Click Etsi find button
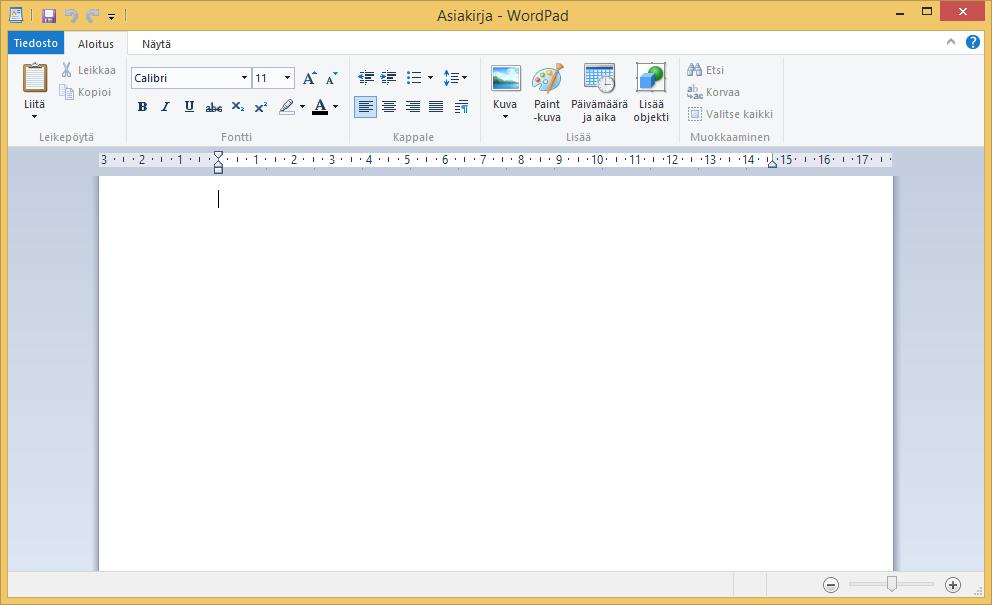992x605 pixels. [x=705, y=70]
